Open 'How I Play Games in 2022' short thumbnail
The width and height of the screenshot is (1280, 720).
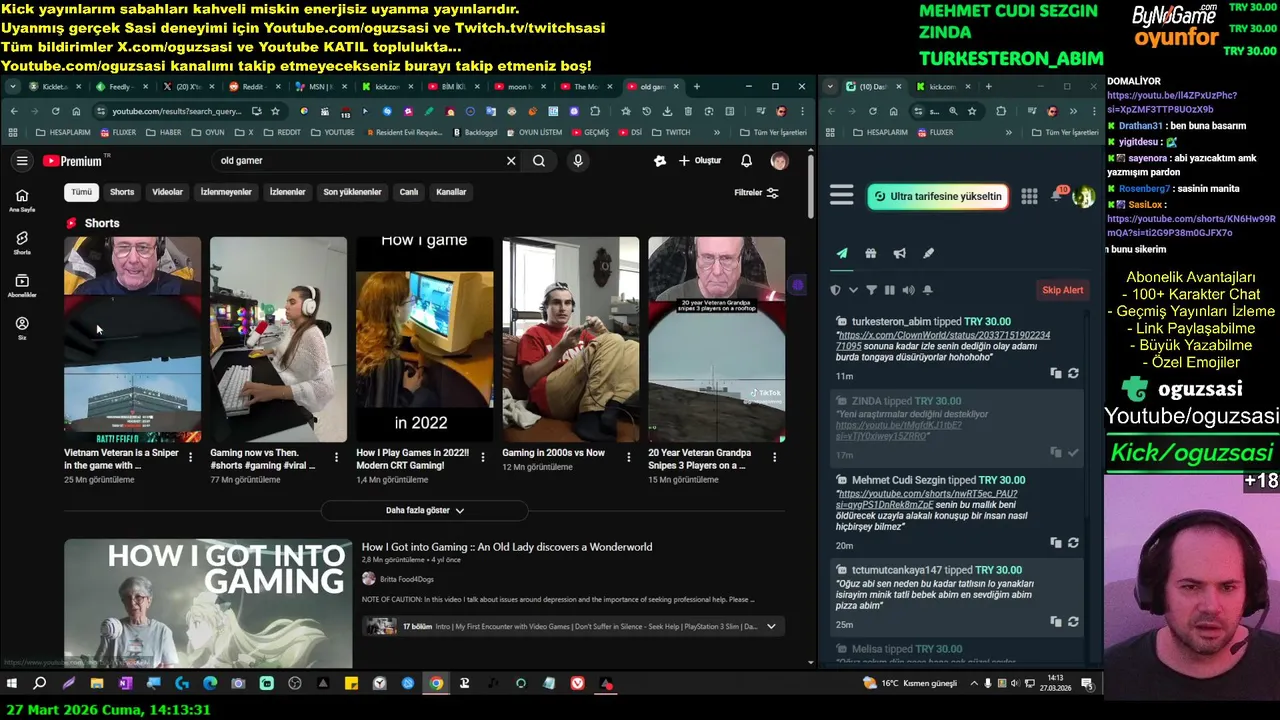point(425,339)
